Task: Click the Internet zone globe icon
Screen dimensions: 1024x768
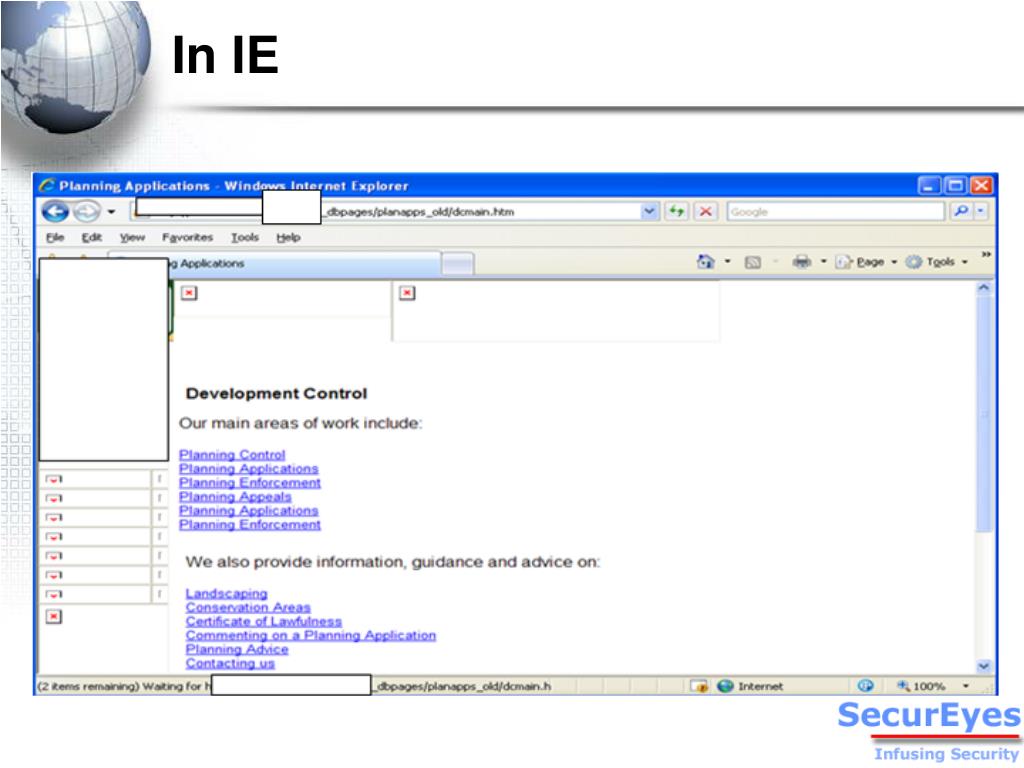Action: click(726, 686)
